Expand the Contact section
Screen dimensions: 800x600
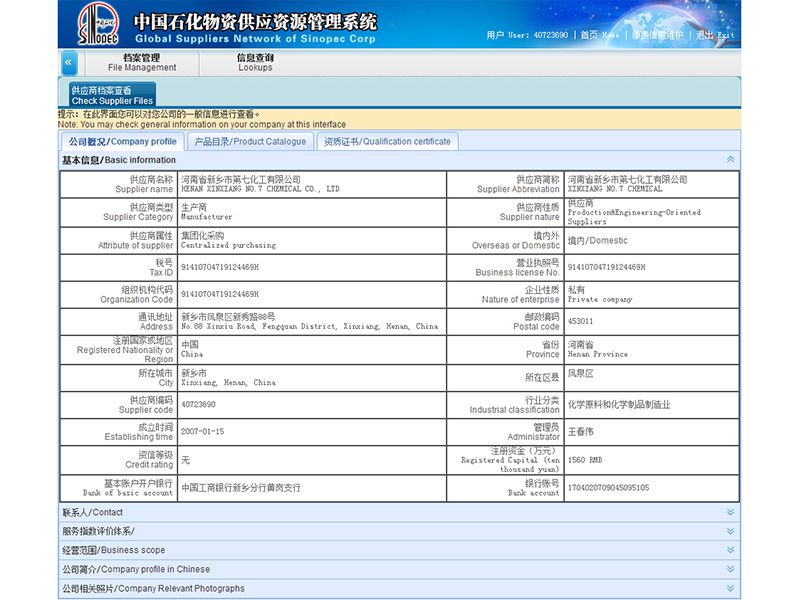730,512
